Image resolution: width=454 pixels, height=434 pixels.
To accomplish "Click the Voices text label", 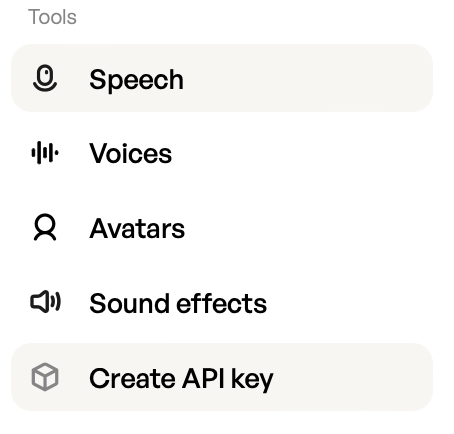I will (x=131, y=153).
